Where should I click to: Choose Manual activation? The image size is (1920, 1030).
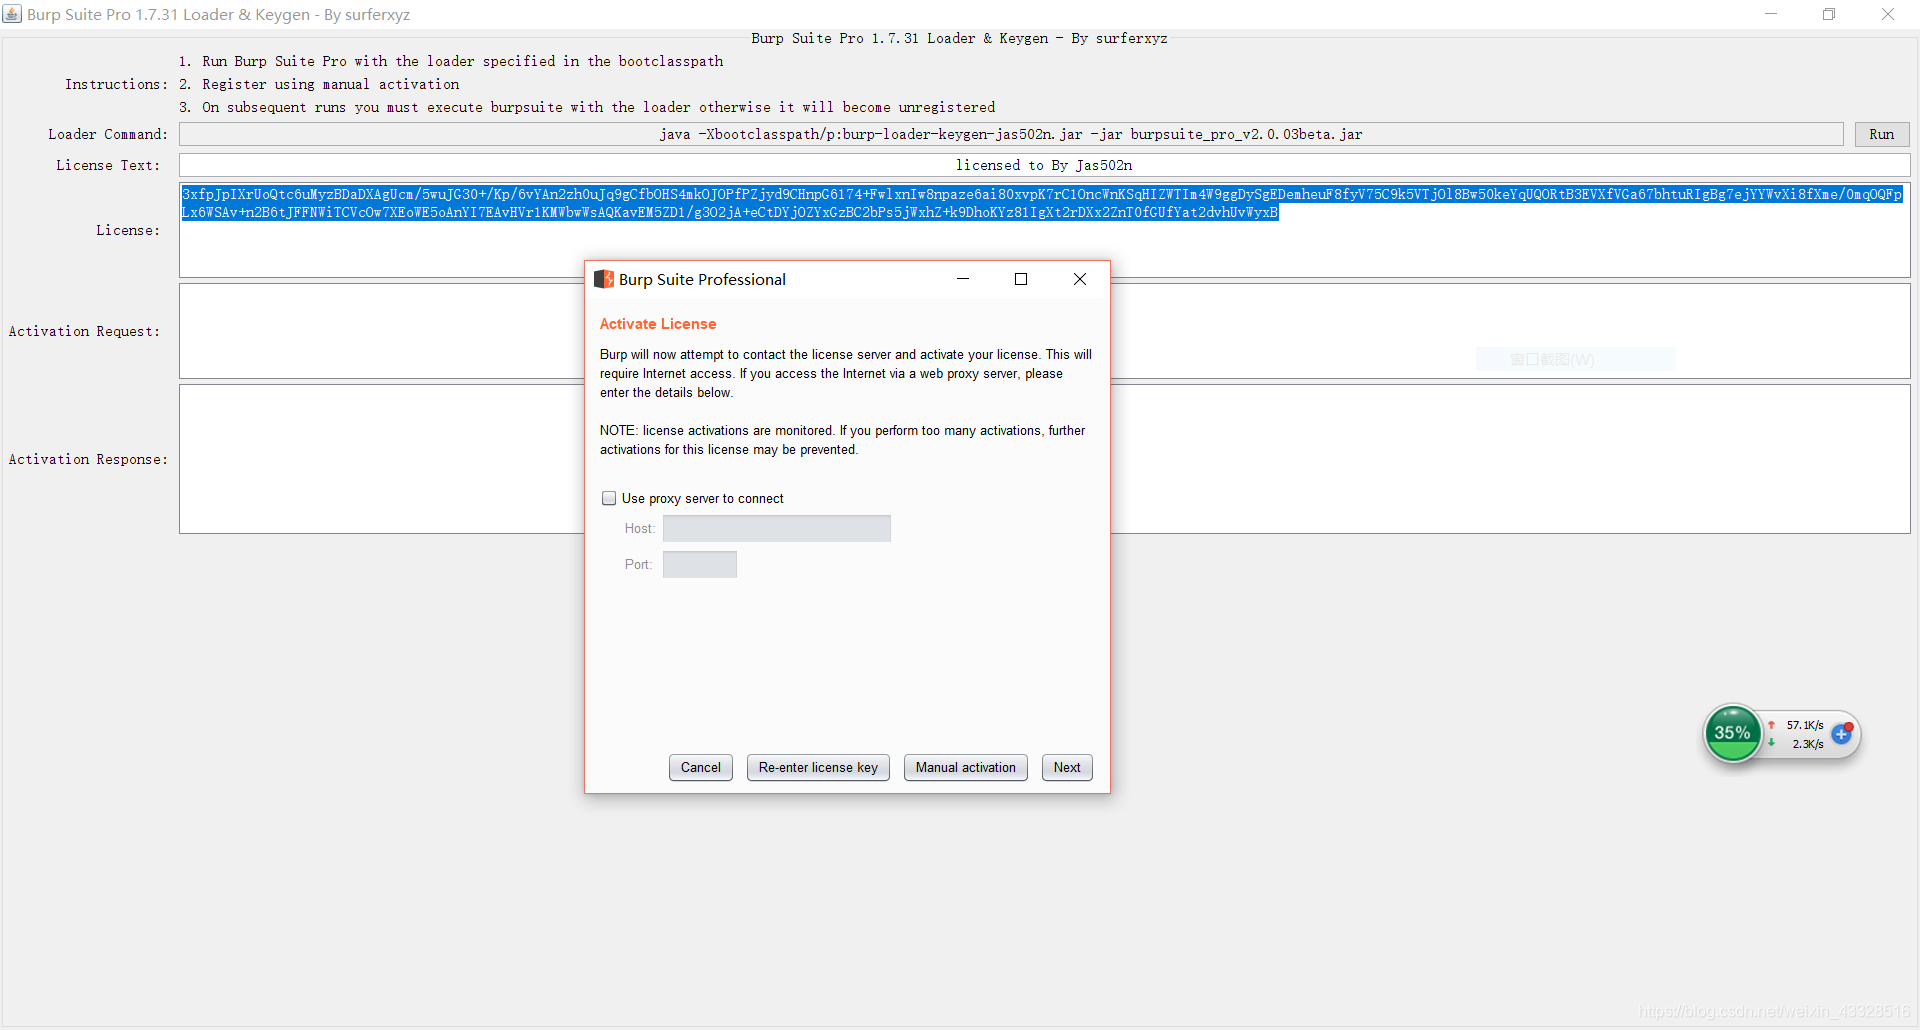(x=965, y=767)
